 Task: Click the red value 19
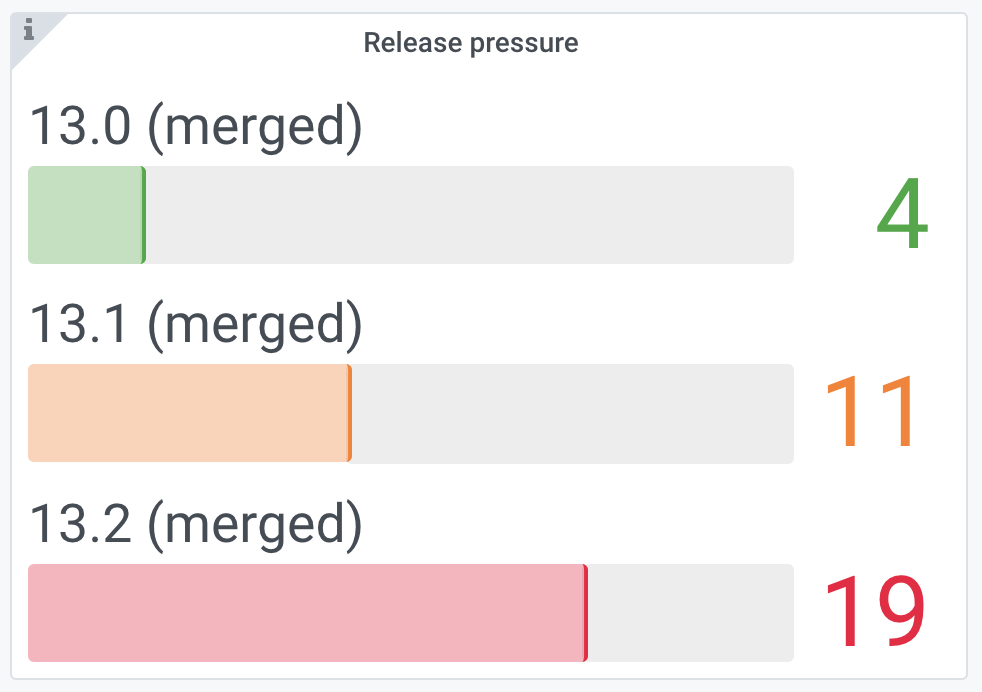874,611
